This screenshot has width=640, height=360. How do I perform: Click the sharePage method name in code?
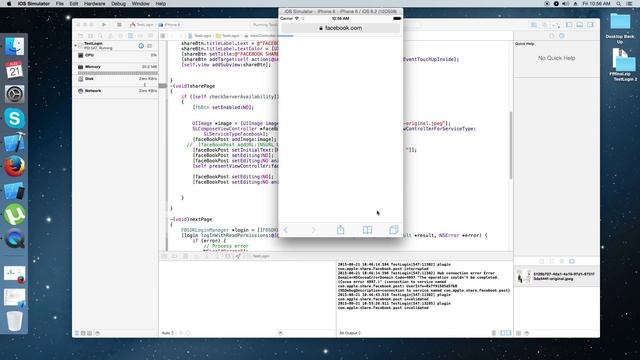click(202, 86)
